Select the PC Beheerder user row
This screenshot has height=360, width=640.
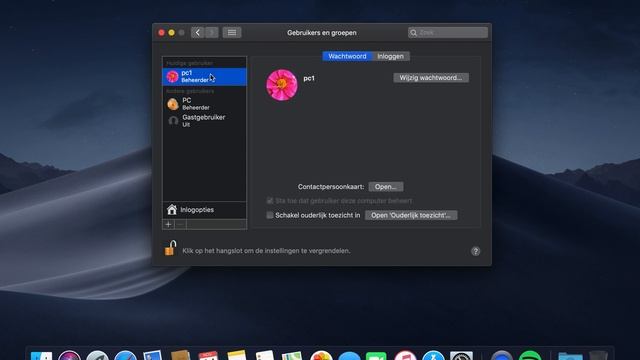pos(204,104)
